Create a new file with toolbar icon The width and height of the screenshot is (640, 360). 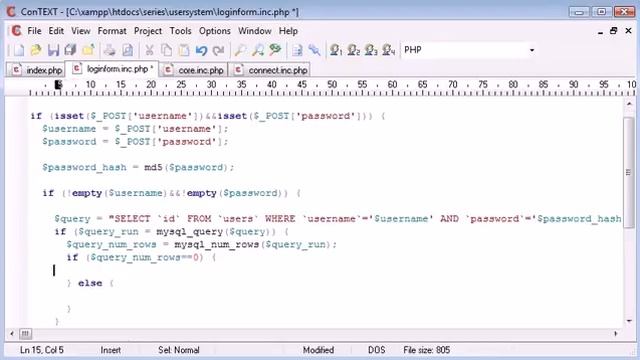(18, 50)
